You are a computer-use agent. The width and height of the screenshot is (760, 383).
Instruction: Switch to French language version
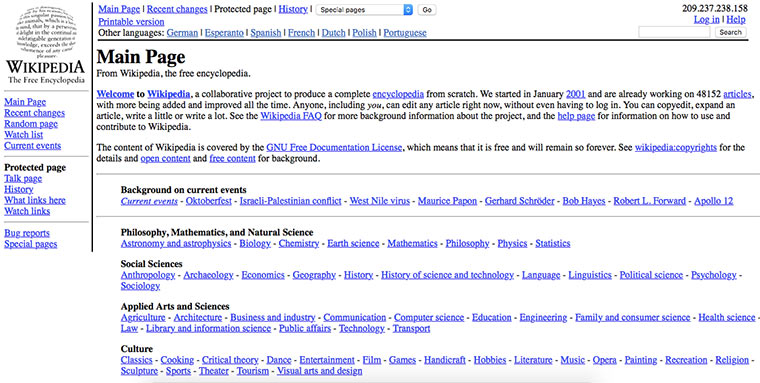pos(301,33)
